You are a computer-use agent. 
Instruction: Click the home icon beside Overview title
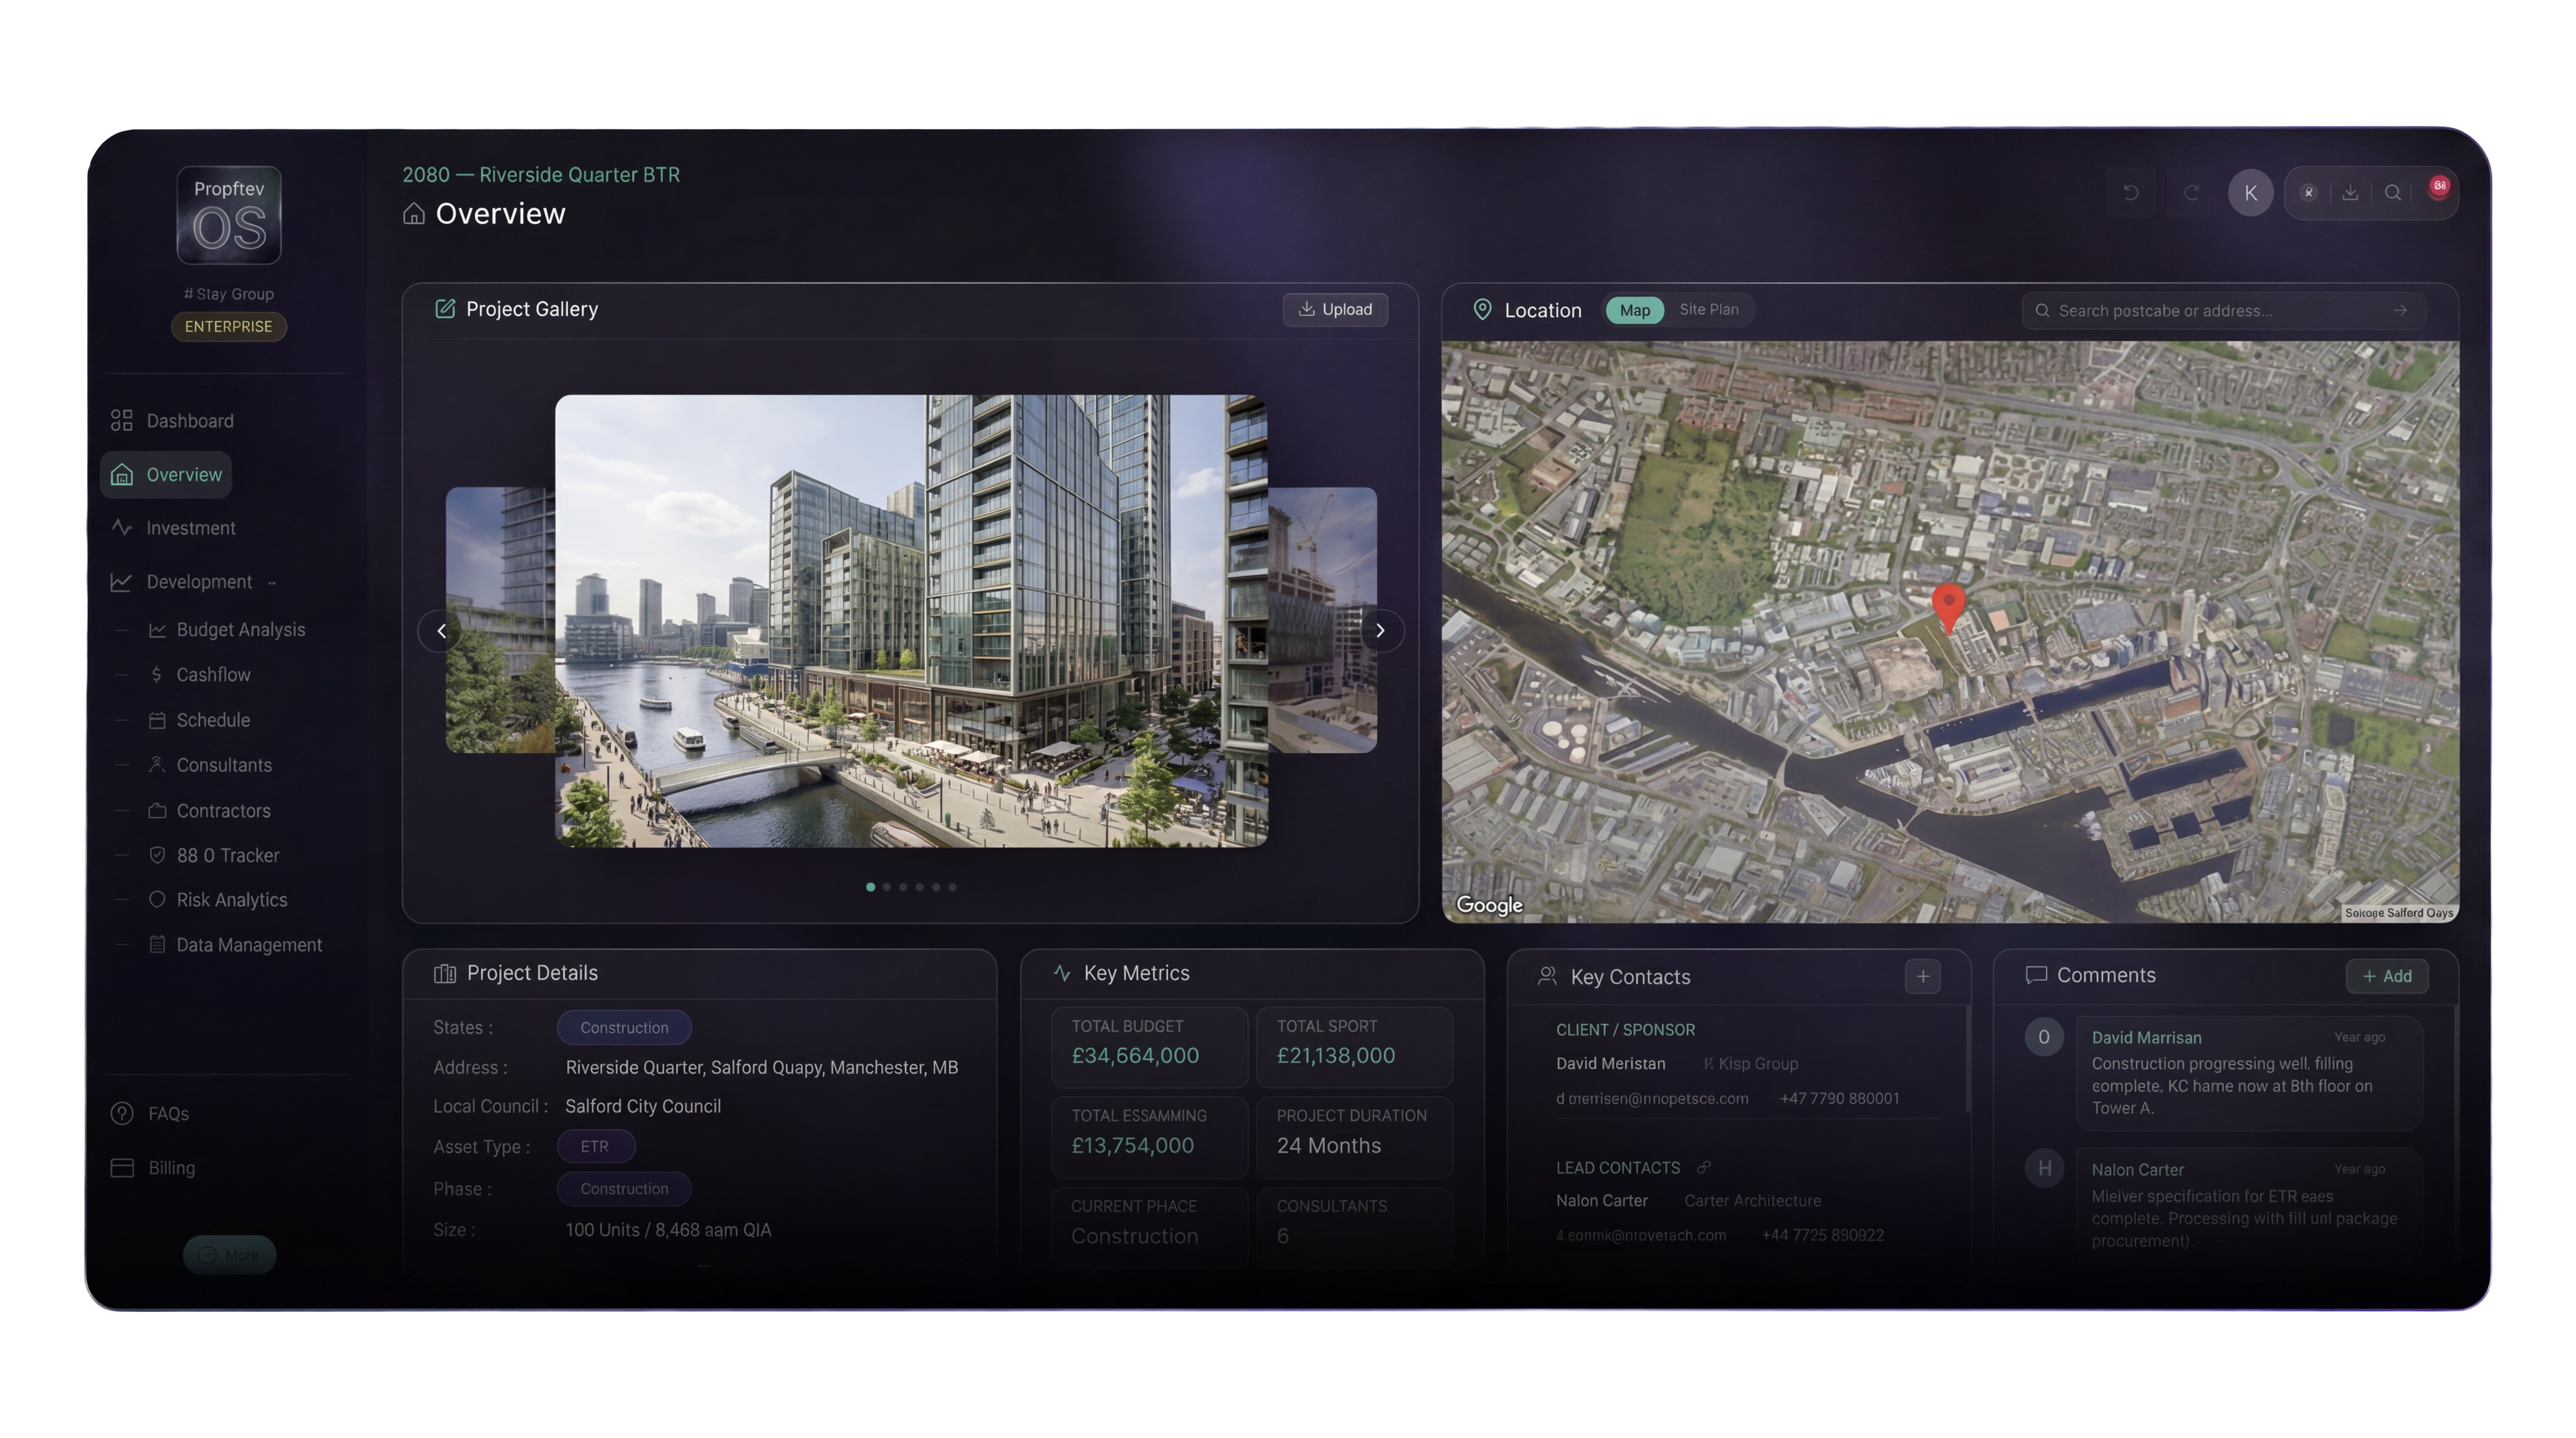[x=414, y=214]
